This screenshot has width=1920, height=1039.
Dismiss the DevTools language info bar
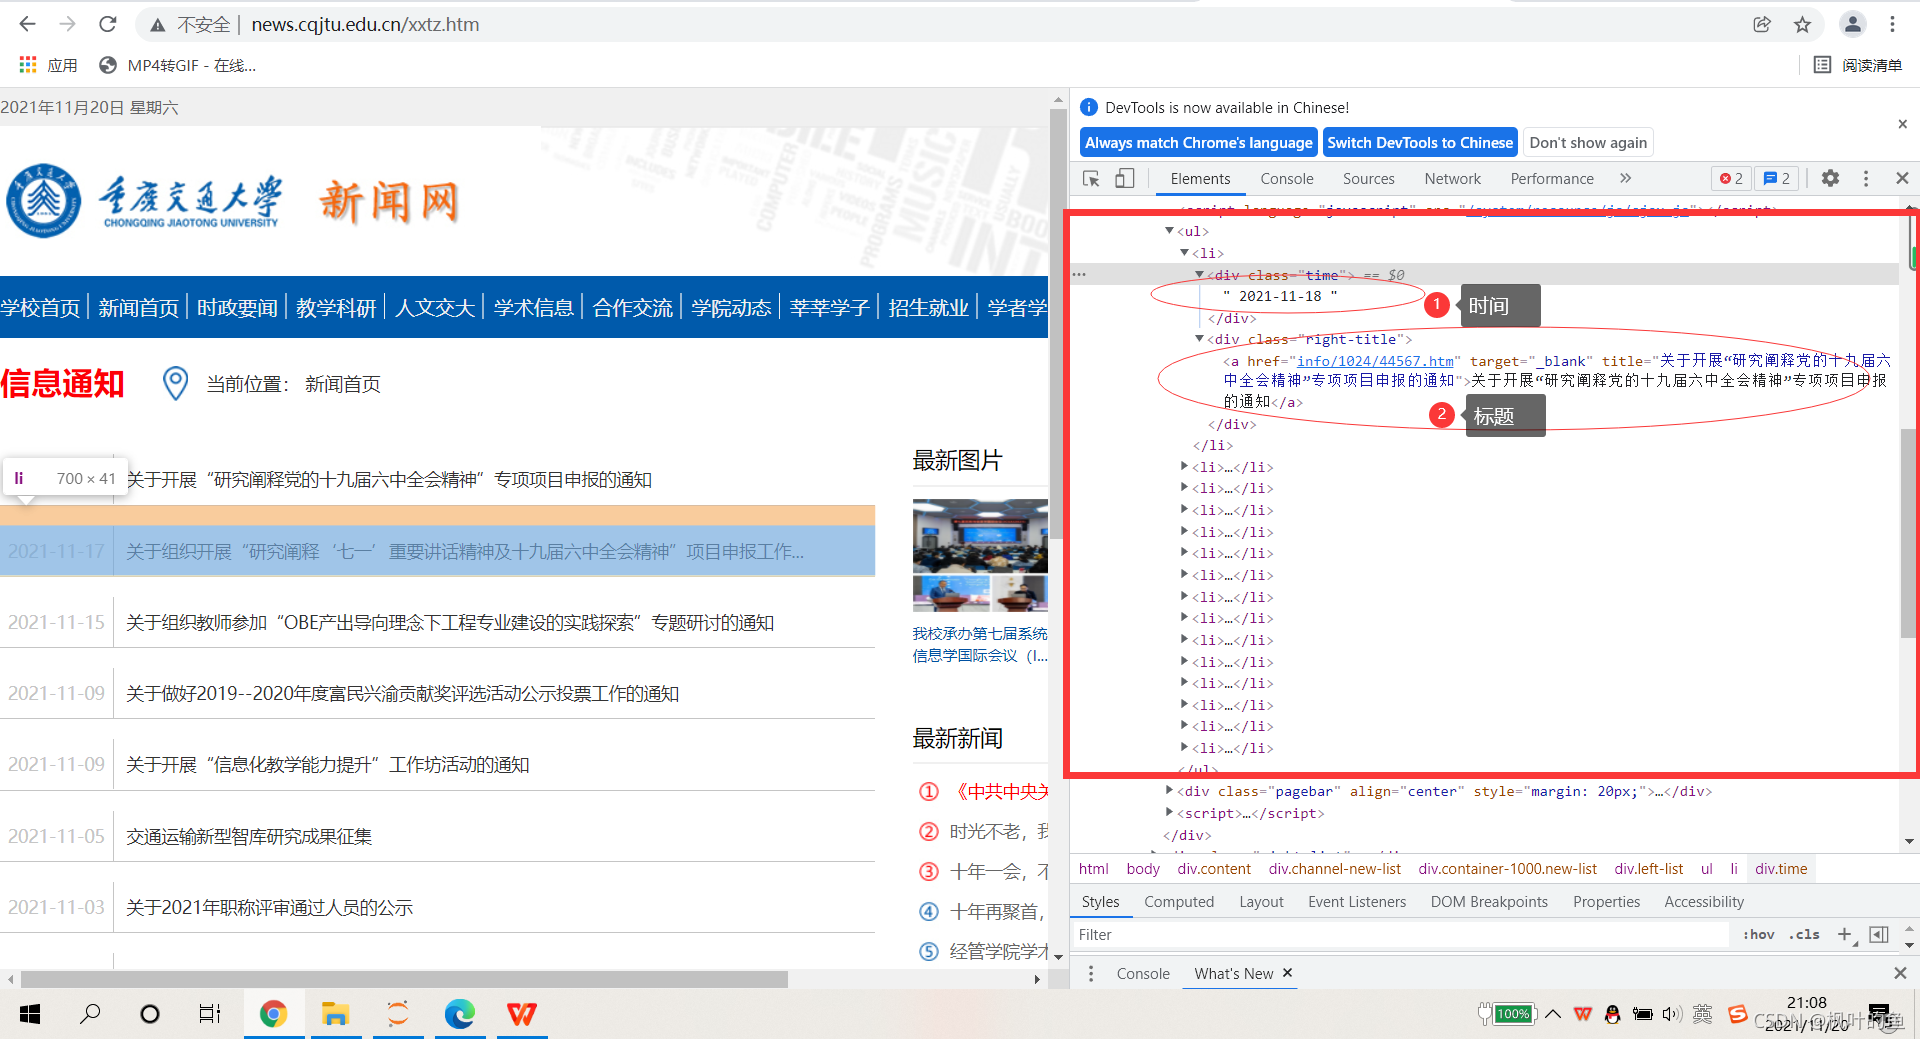tap(1902, 124)
